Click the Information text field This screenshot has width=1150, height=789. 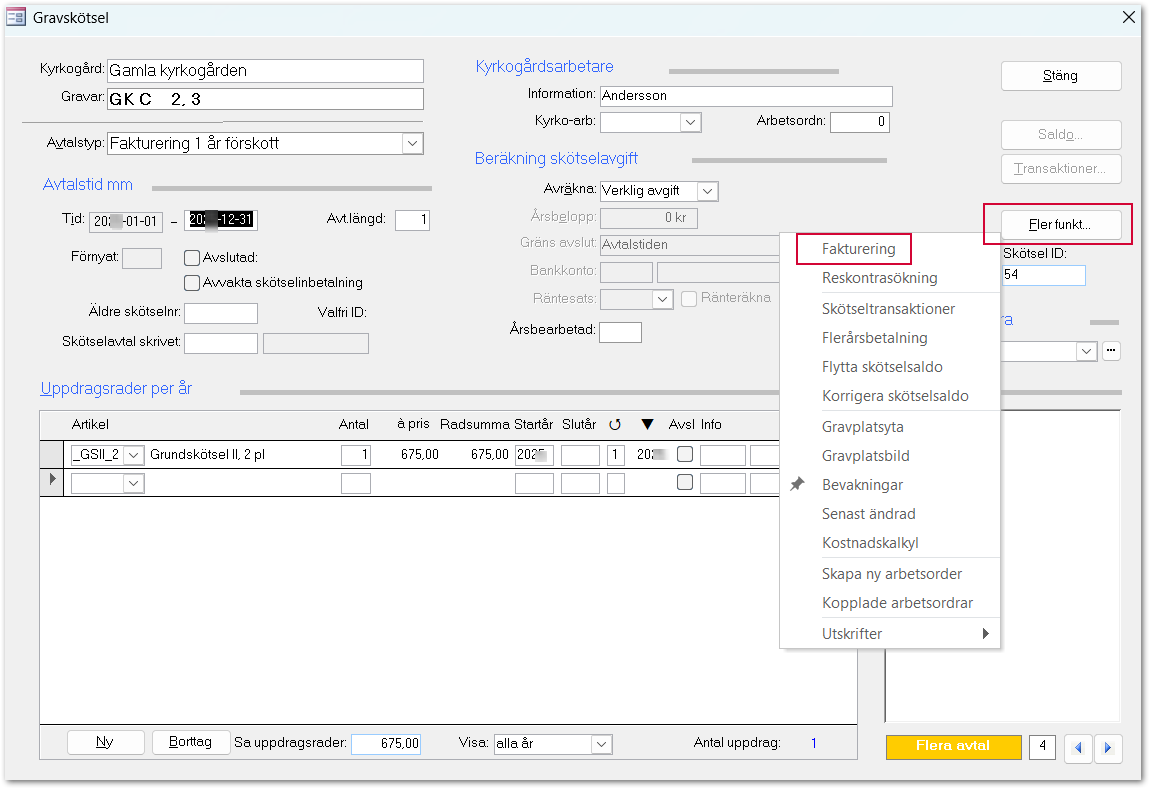click(744, 96)
